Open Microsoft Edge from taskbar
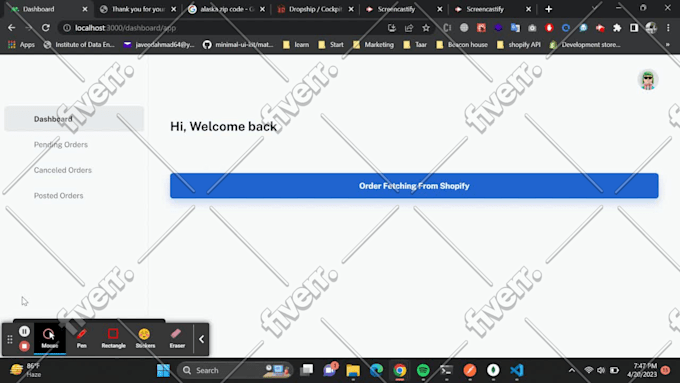 (x=376, y=370)
